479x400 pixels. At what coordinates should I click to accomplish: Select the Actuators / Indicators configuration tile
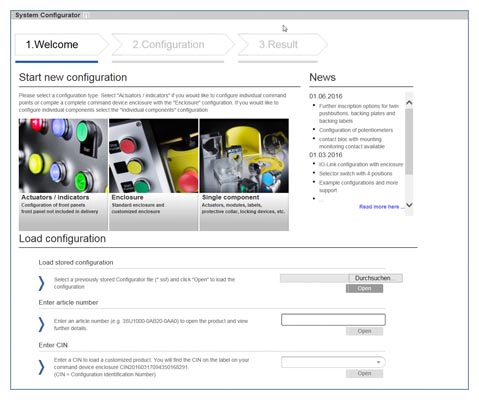[x=63, y=174]
